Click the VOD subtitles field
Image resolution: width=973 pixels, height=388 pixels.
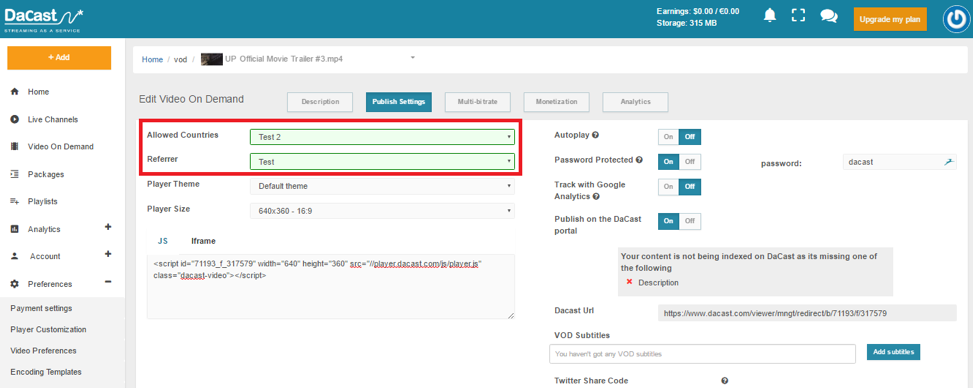[702, 354]
